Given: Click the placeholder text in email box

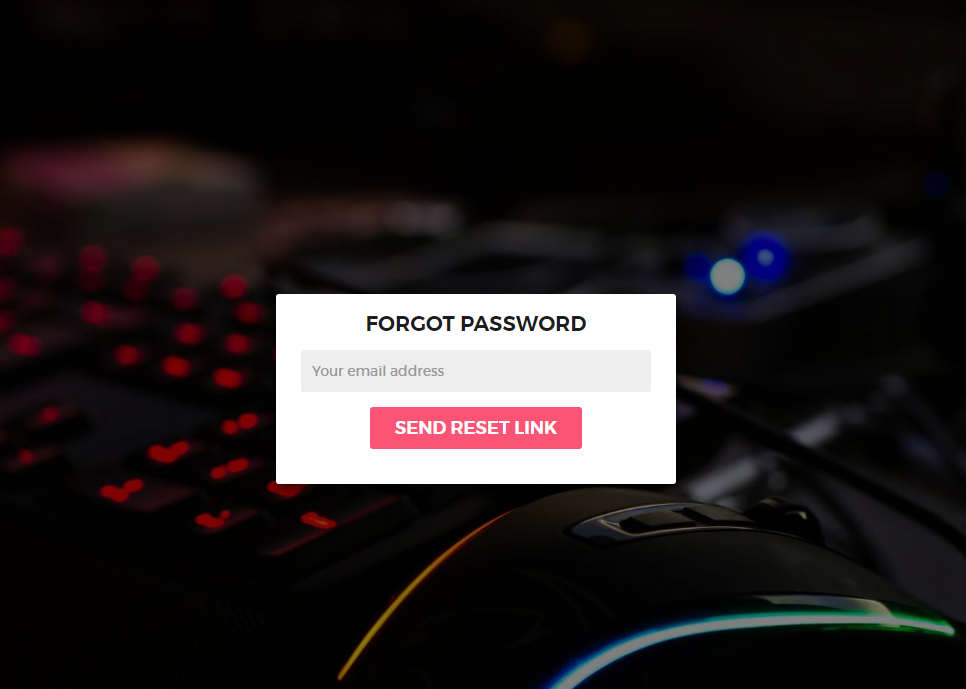Looking at the screenshot, I should pyautogui.click(x=378, y=371).
